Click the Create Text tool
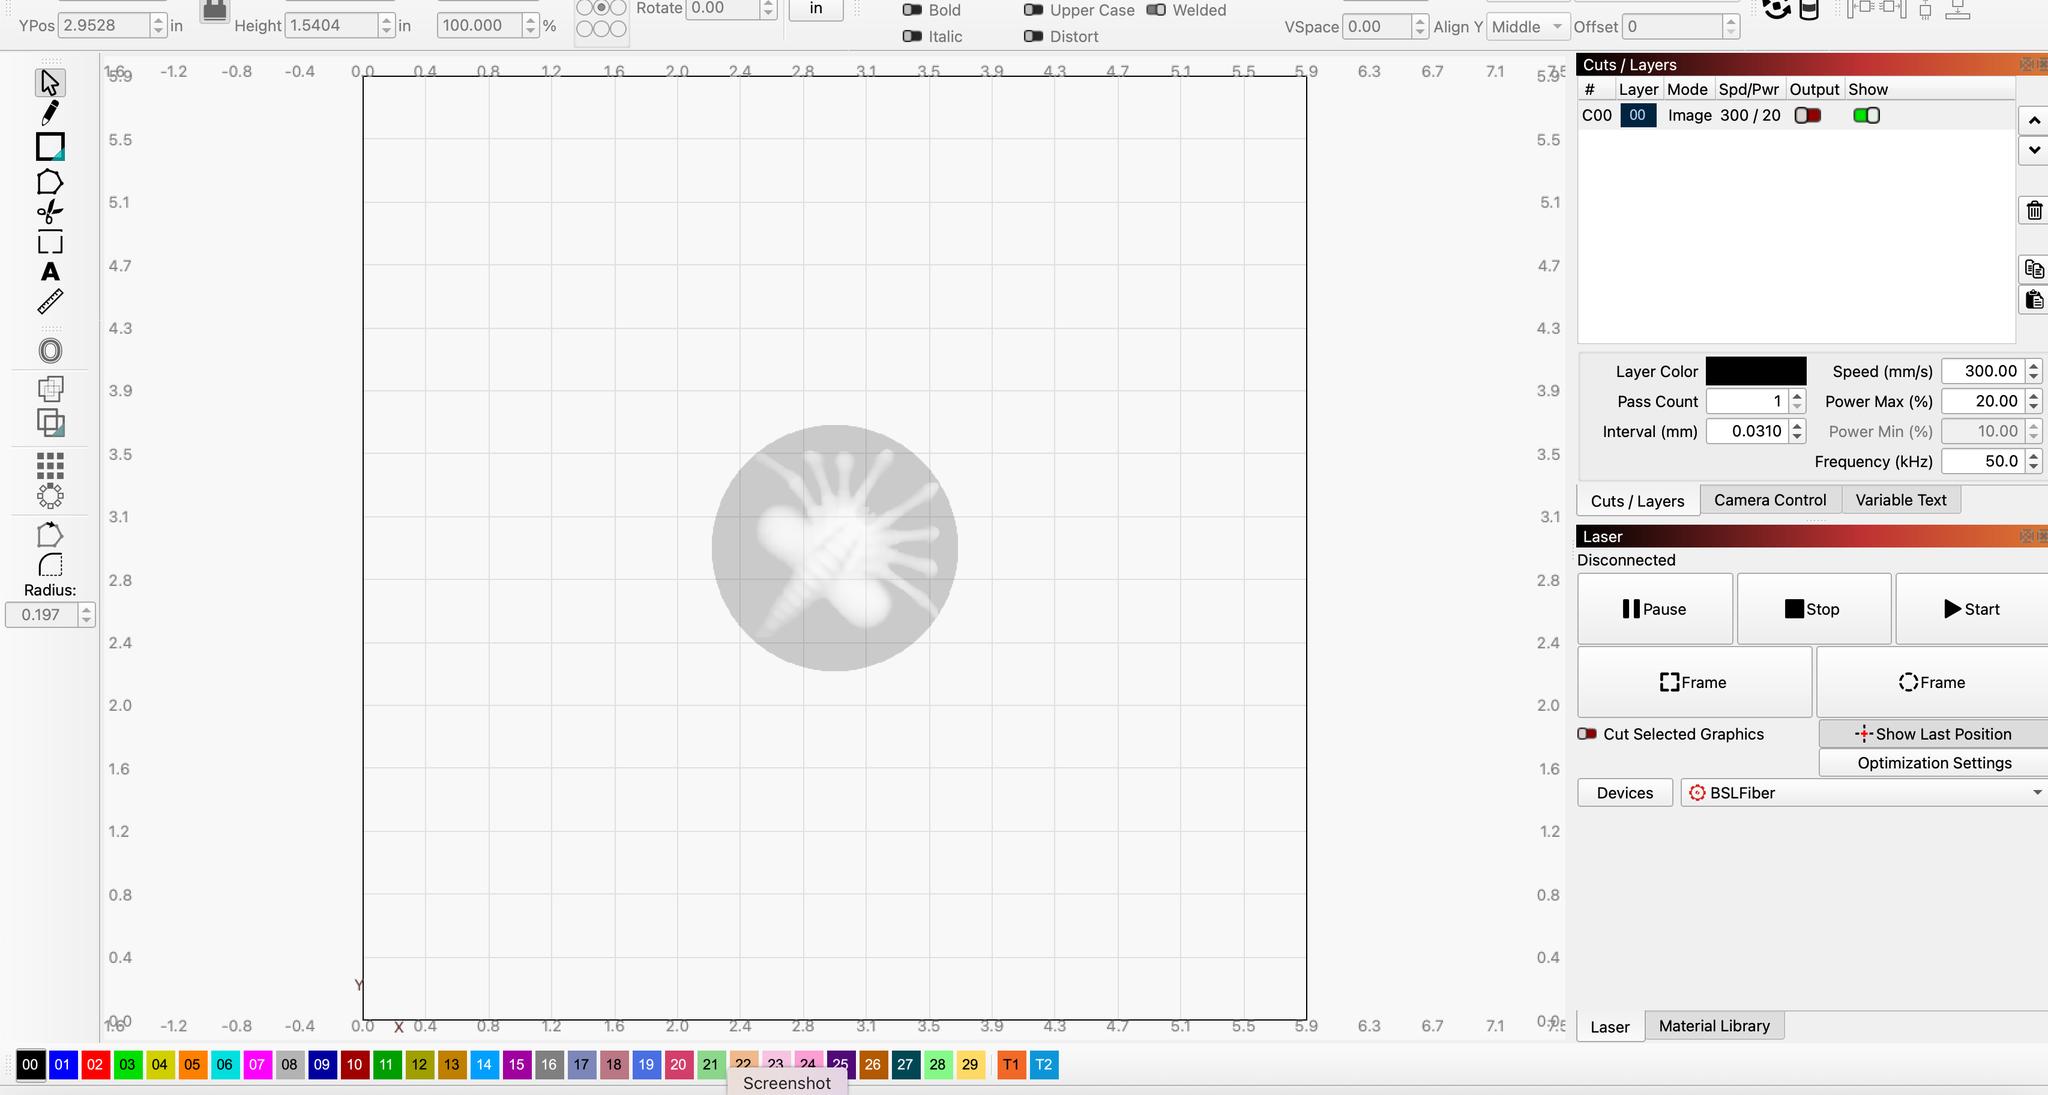This screenshot has width=2048, height=1095. click(50, 272)
